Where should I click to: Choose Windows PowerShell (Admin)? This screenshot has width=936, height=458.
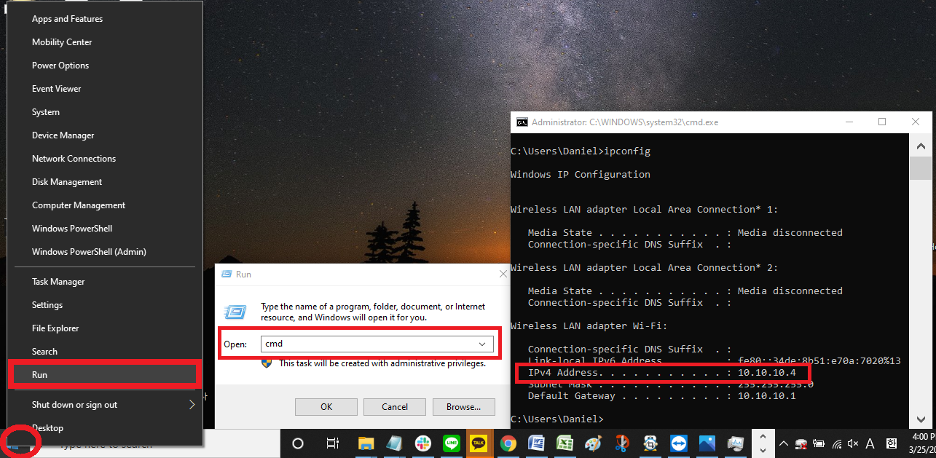[89, 252]
